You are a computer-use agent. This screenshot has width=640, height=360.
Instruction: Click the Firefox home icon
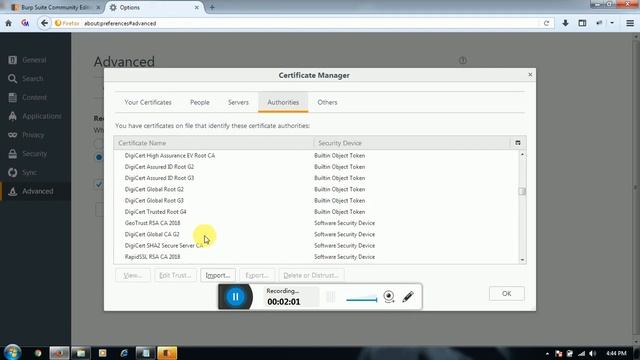click(x=9, y=23)
